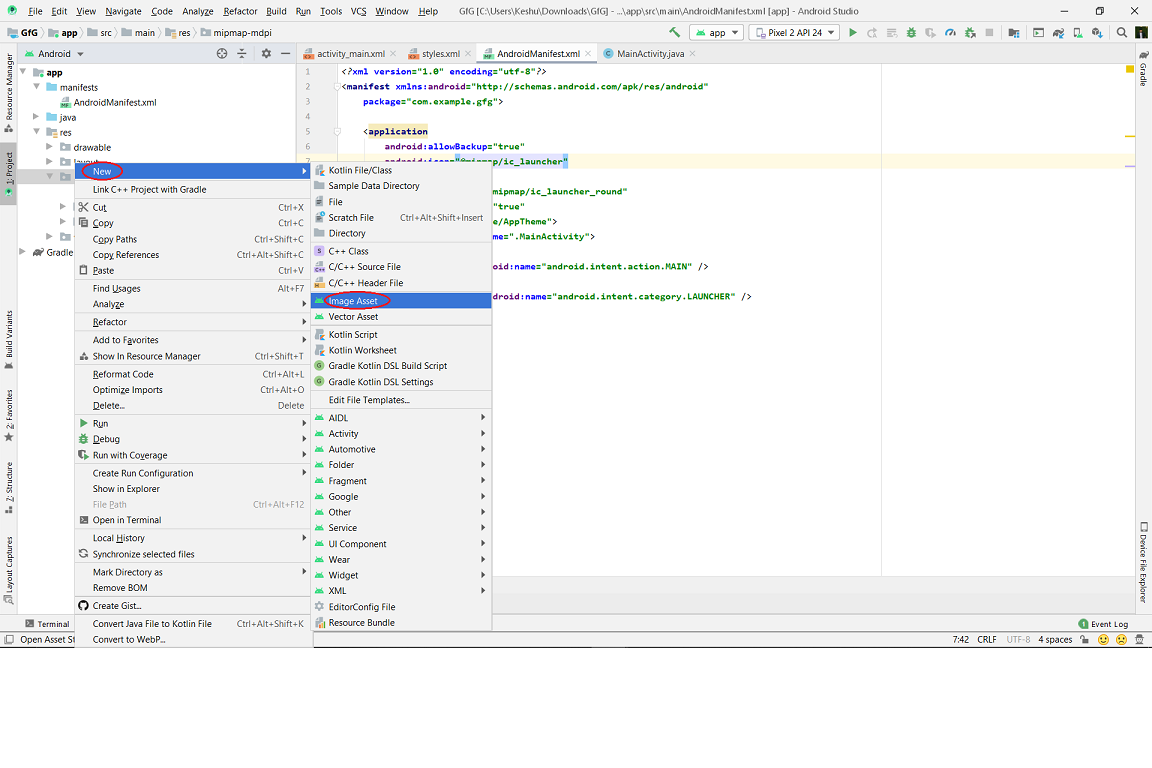Click Edit File Templates... entry
1152x768 pixels.
369,400
